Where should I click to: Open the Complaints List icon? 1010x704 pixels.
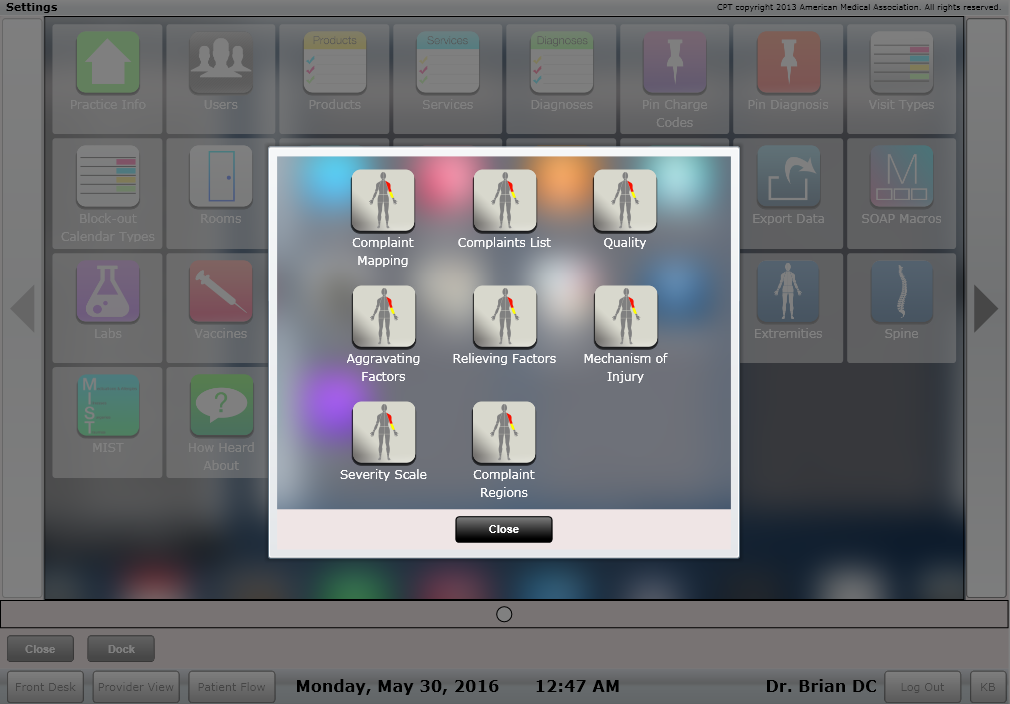pyautogui.click(x=504, y=201)
